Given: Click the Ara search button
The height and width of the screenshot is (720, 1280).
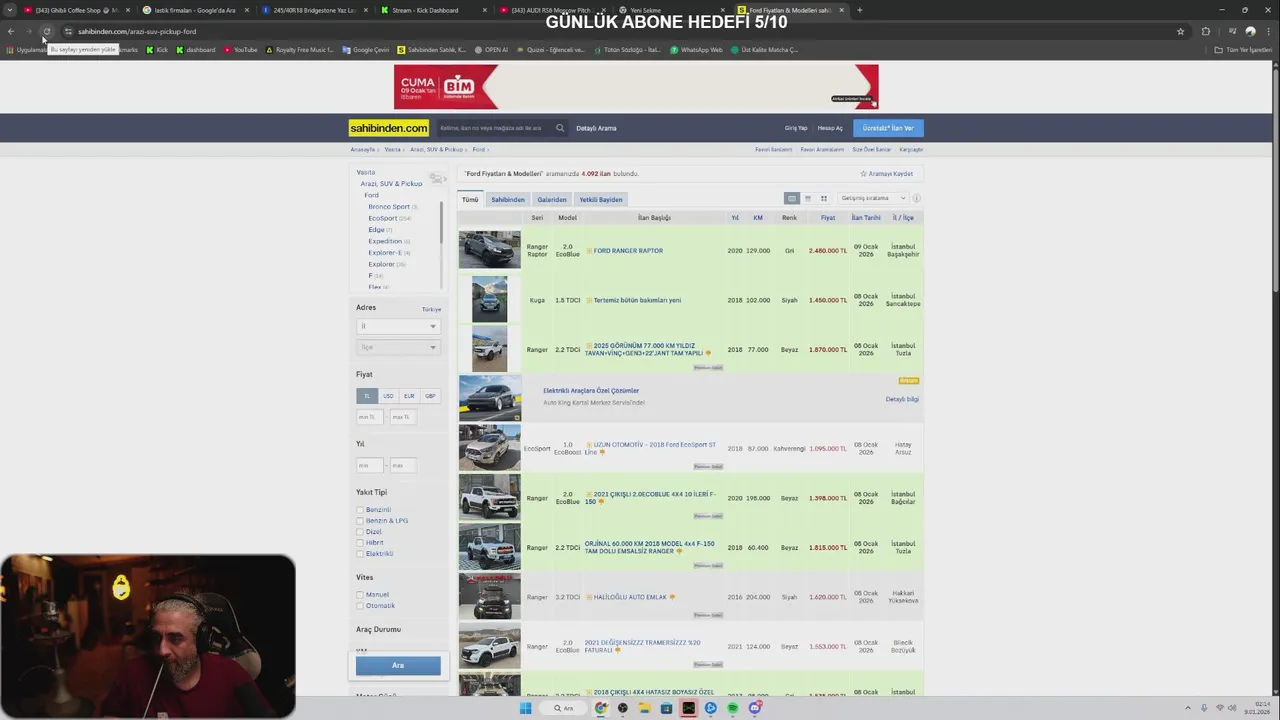Looking at the screenshot, I should click(398, 665).
